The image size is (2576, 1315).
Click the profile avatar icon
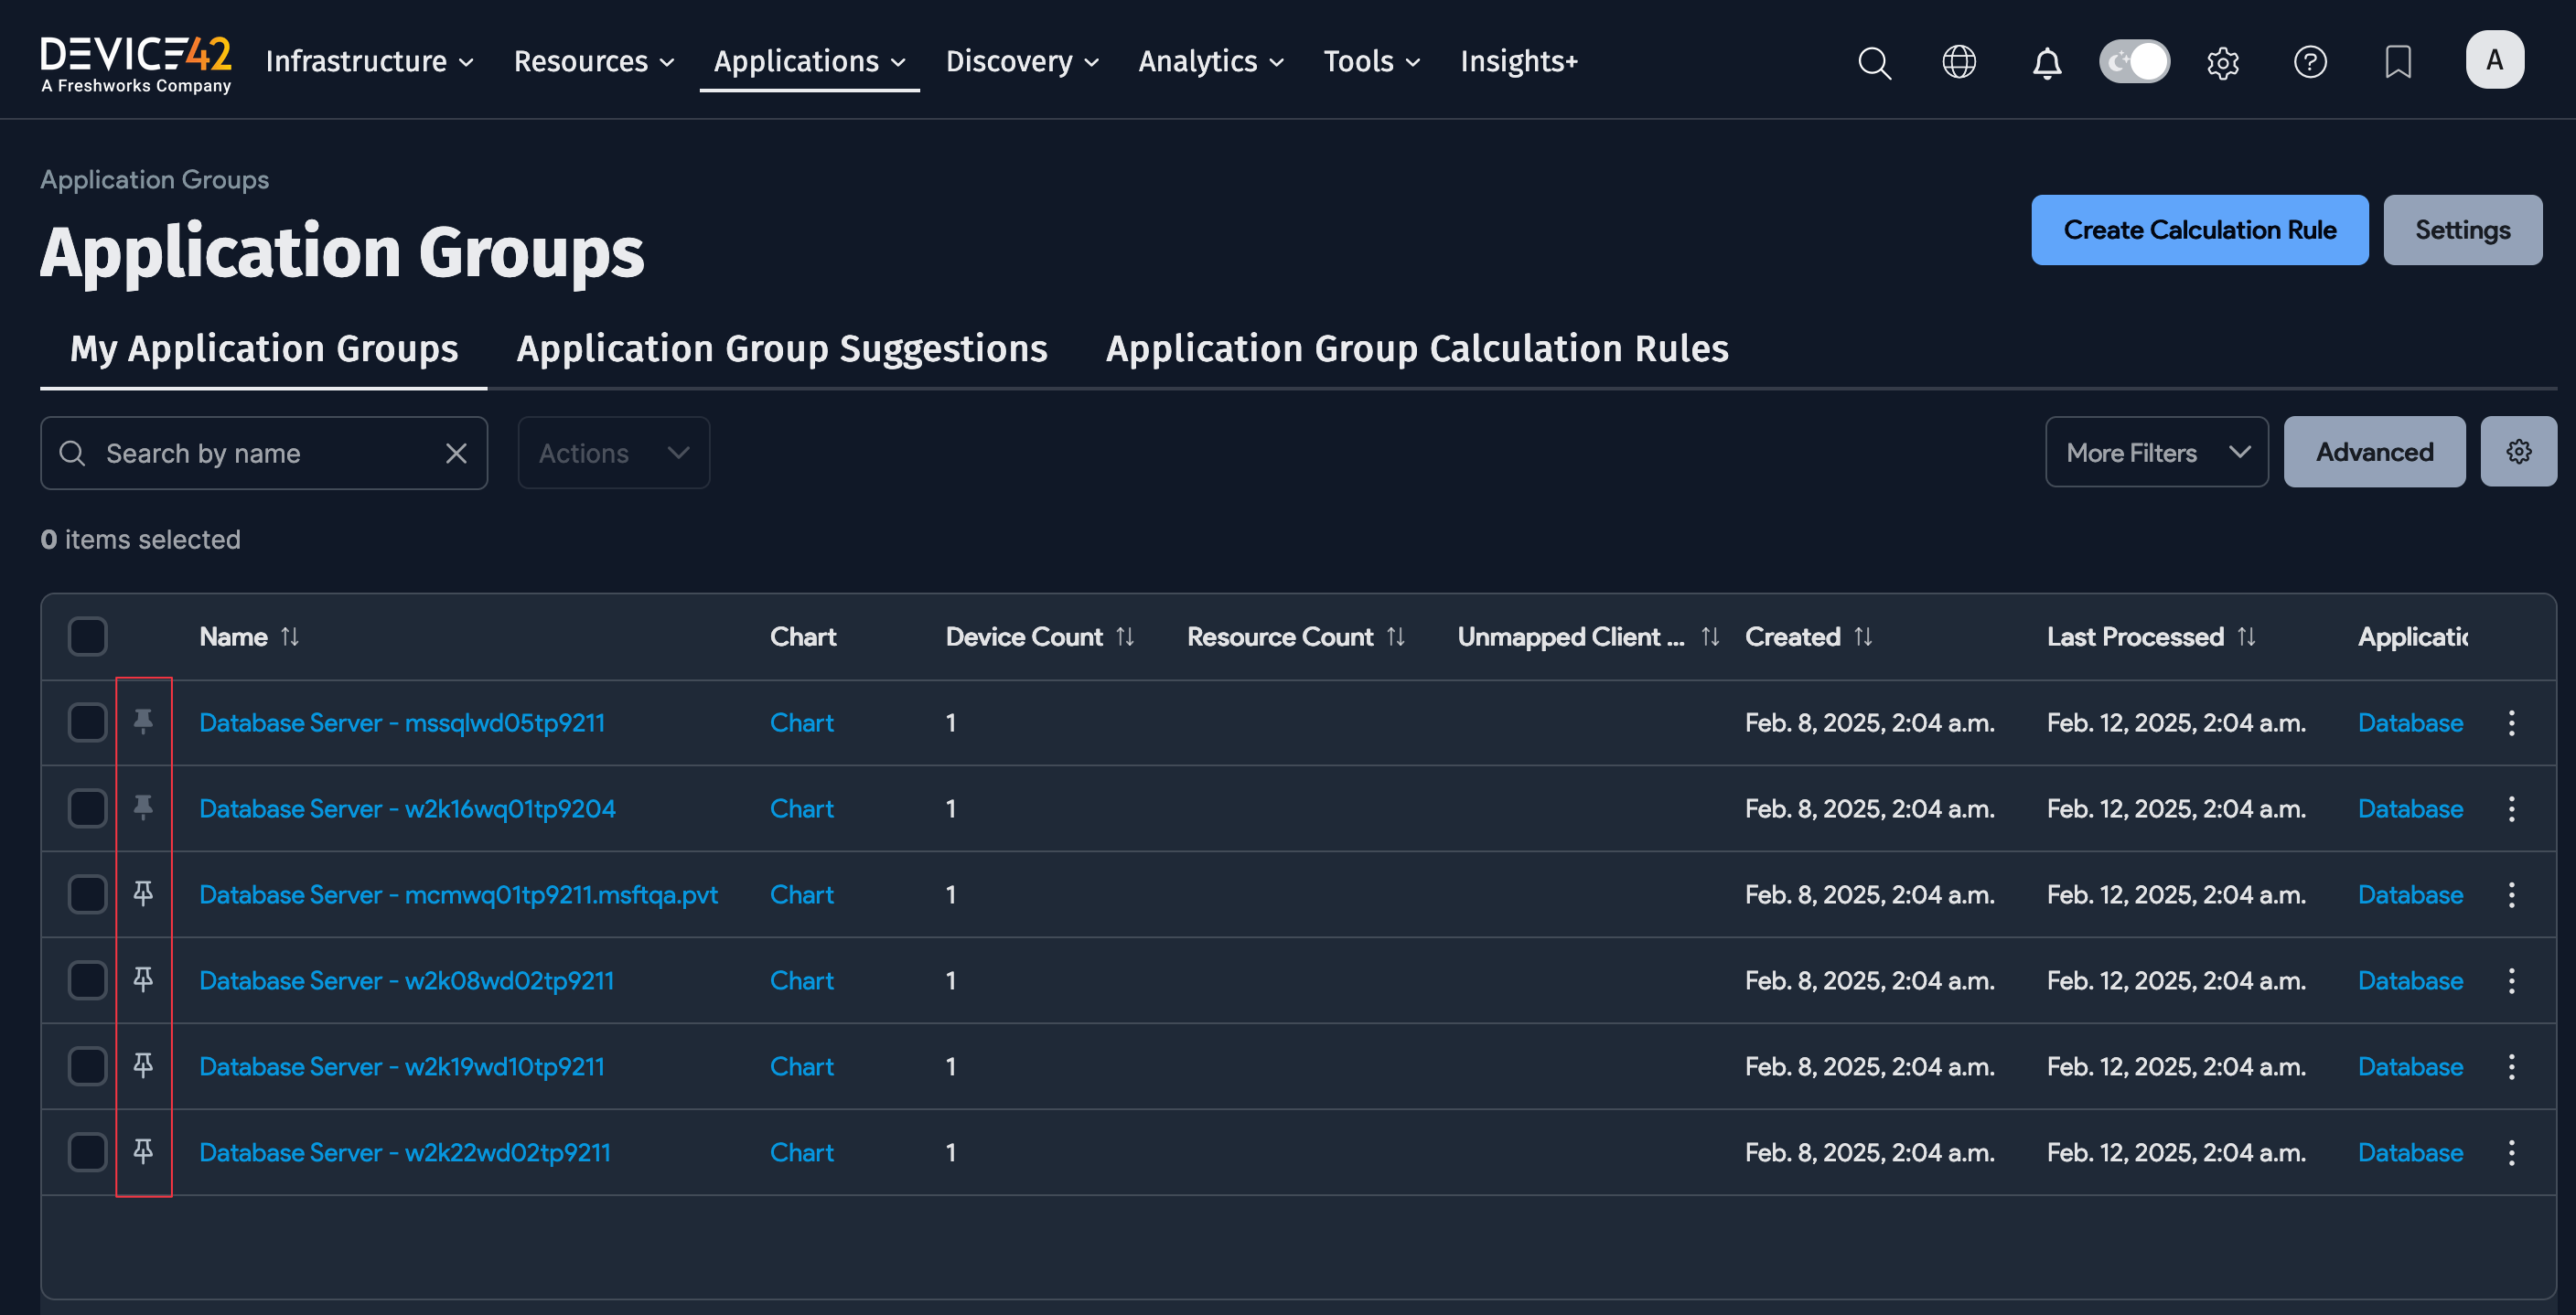click(x=2495, y=59)
